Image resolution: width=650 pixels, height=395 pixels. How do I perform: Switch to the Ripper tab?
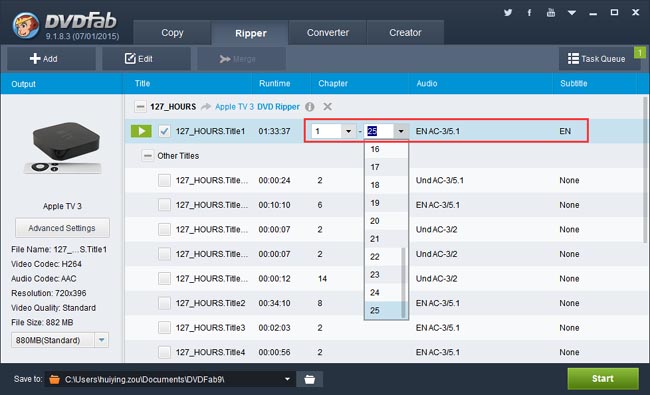pos(250,33)
